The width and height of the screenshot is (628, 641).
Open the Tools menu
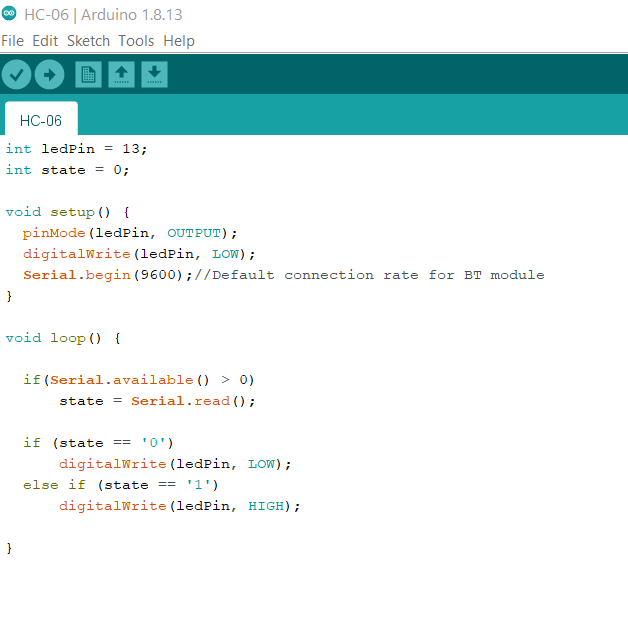[136, 41]
